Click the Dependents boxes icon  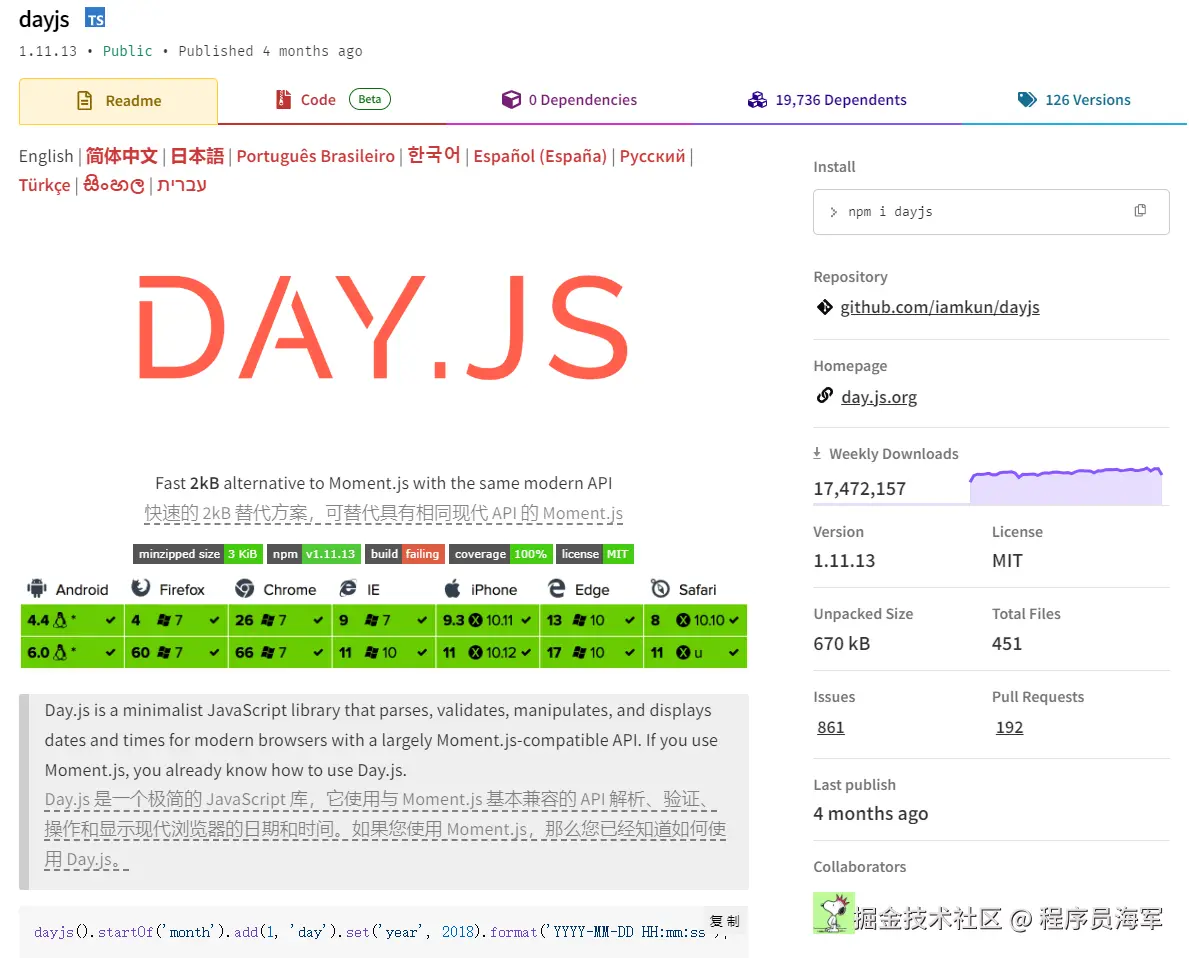(757, 99)
